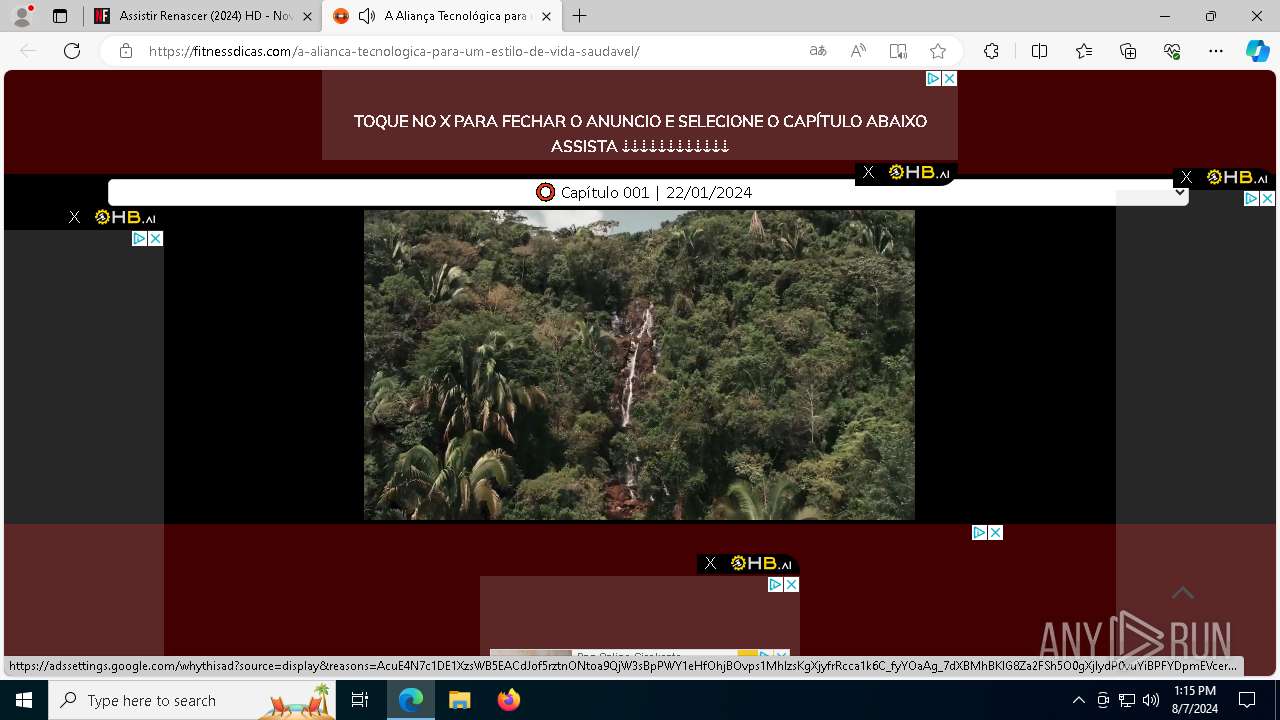
Task: Open Task View on taskbar
Action: (360, 700)
